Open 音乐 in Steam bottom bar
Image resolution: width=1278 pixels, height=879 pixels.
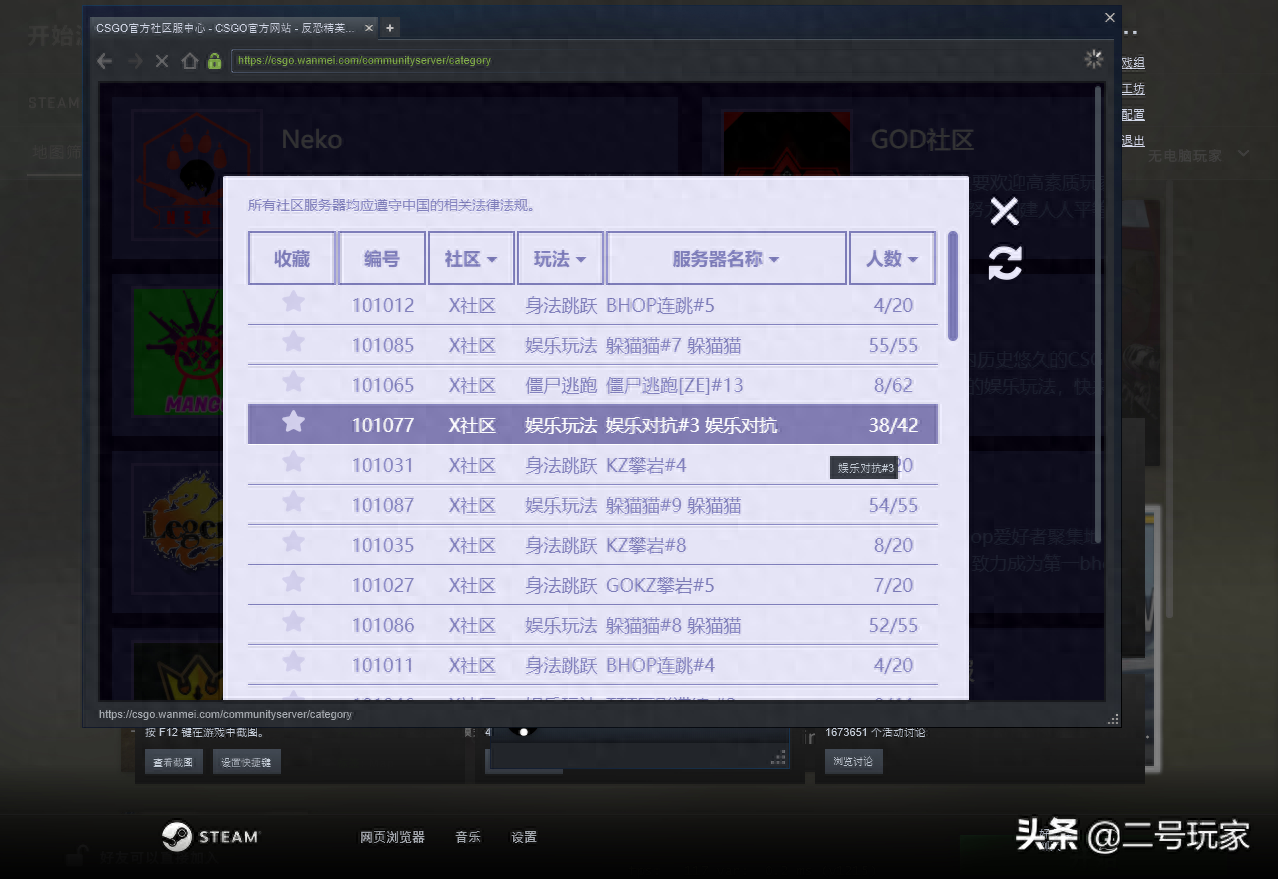468,837
